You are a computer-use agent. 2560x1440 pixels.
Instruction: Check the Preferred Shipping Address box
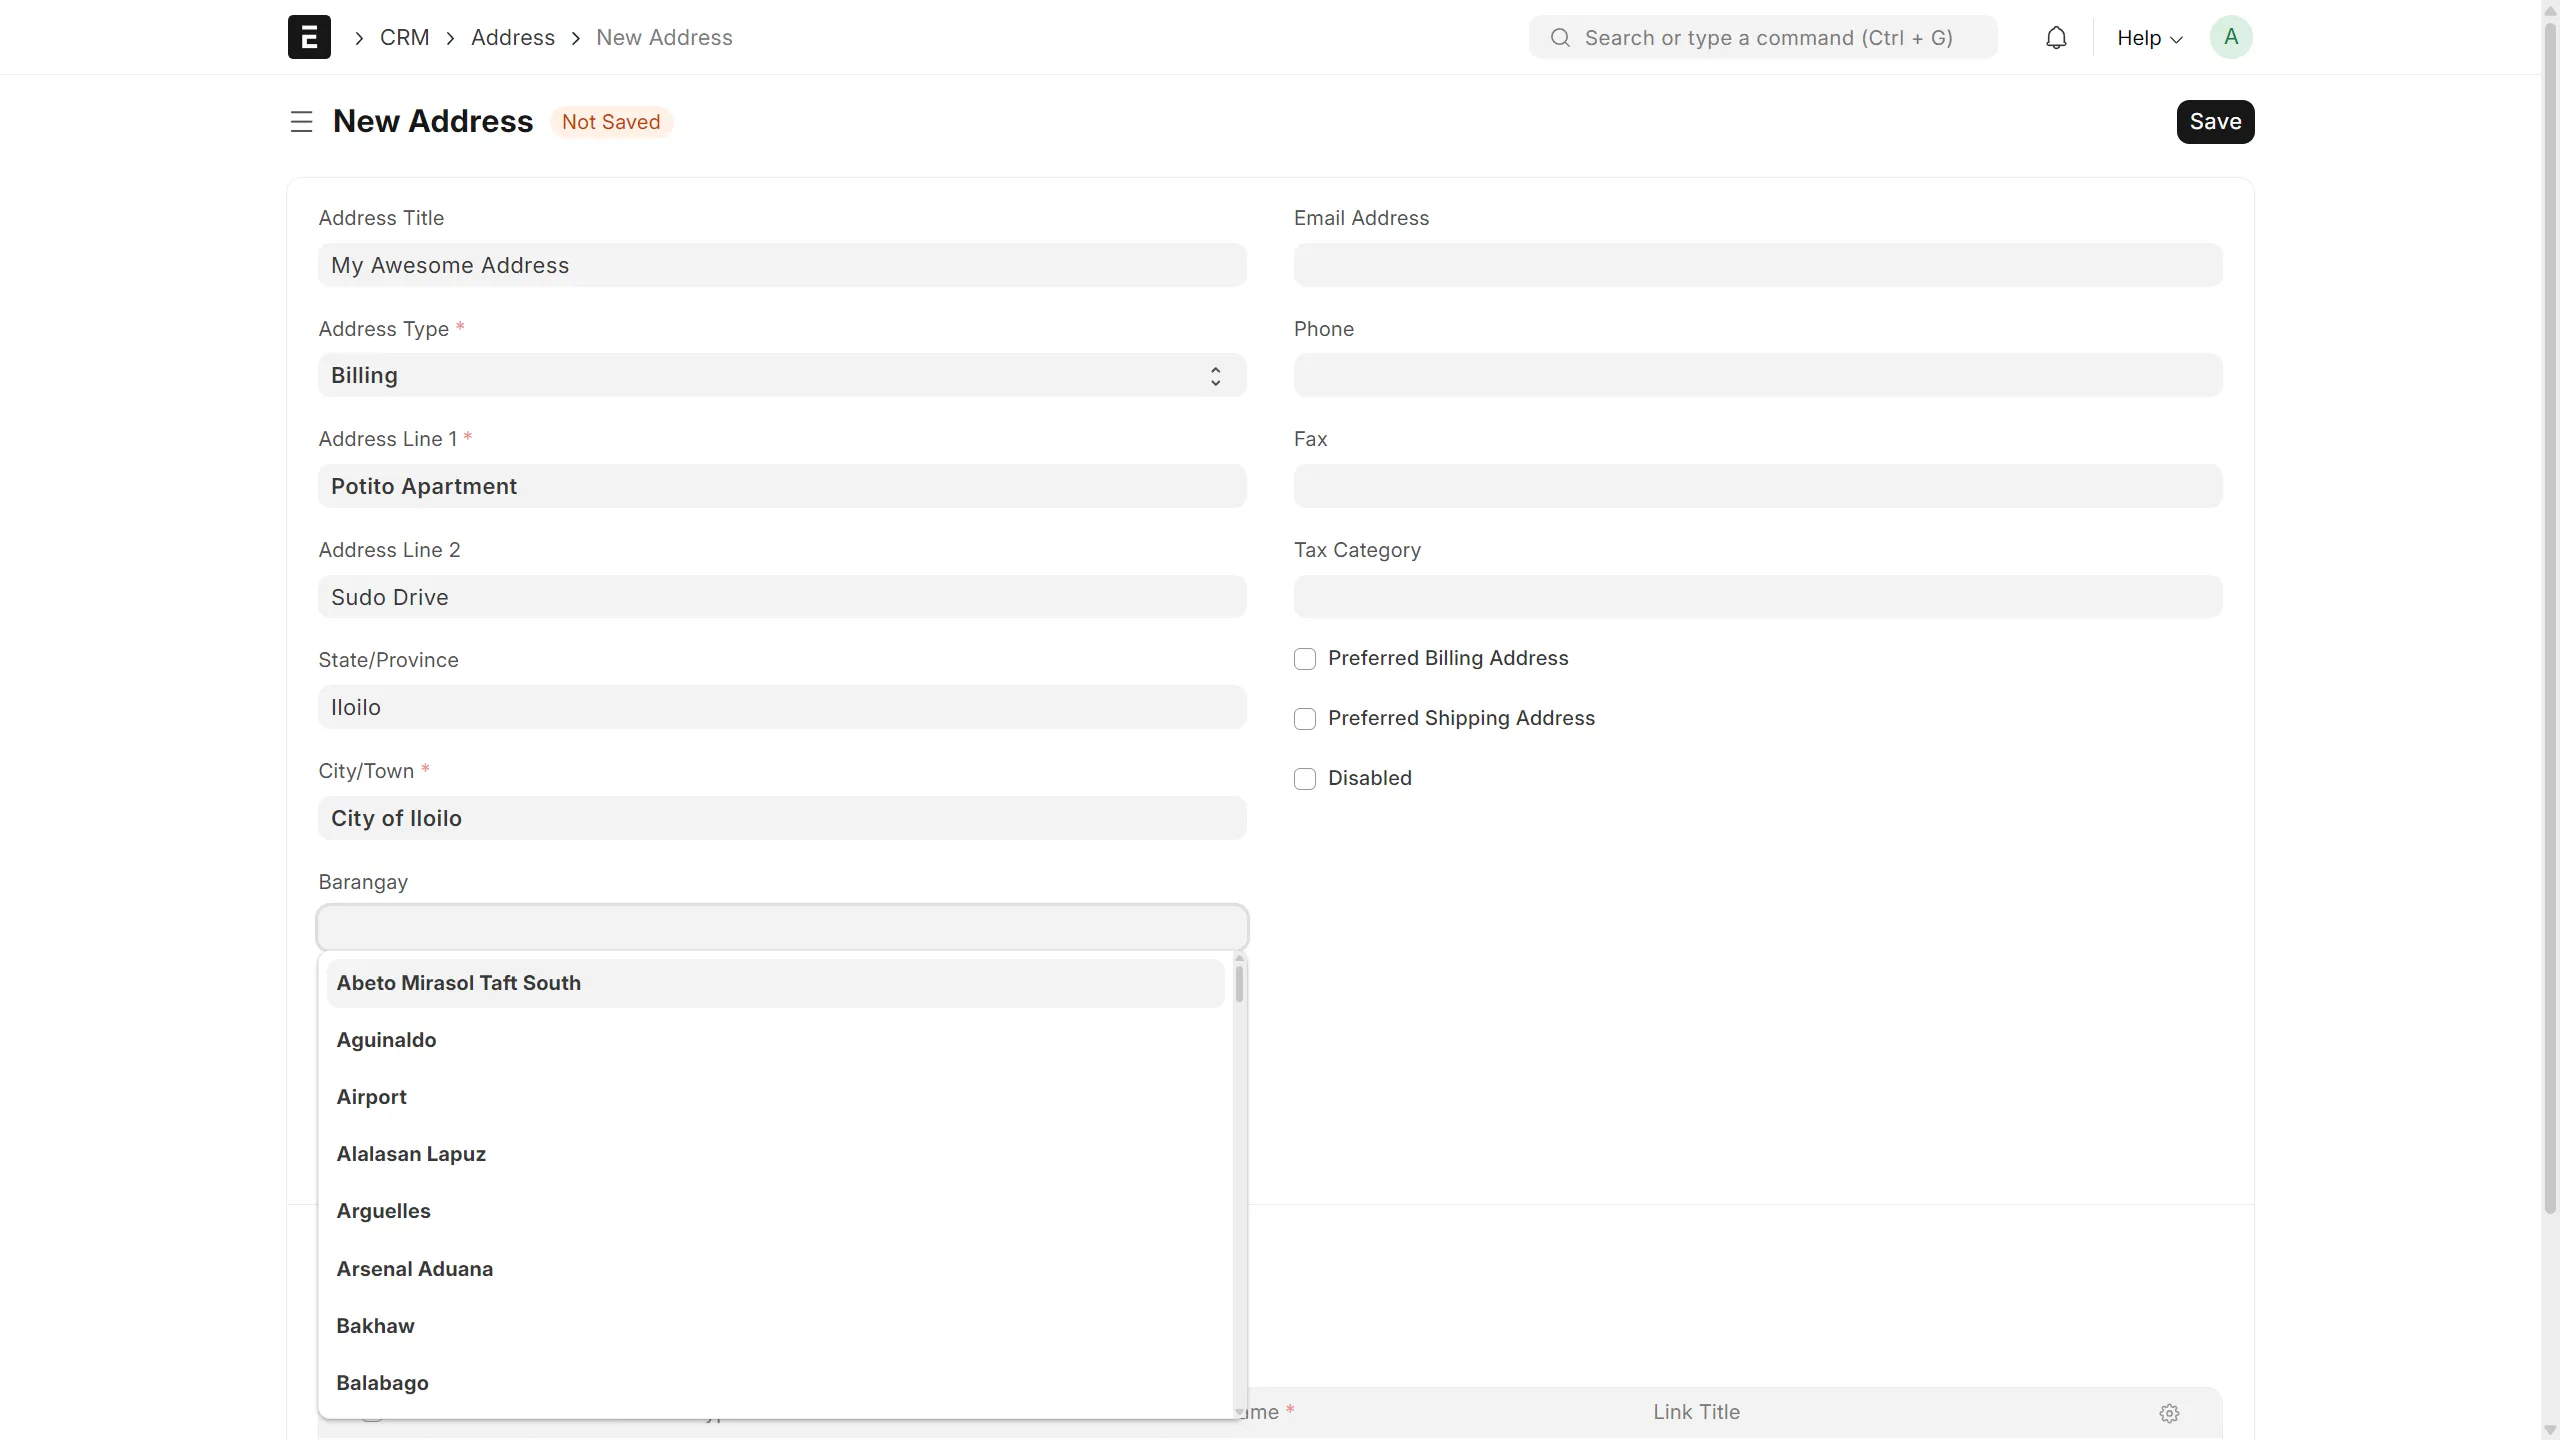(x=1305, y=719)
